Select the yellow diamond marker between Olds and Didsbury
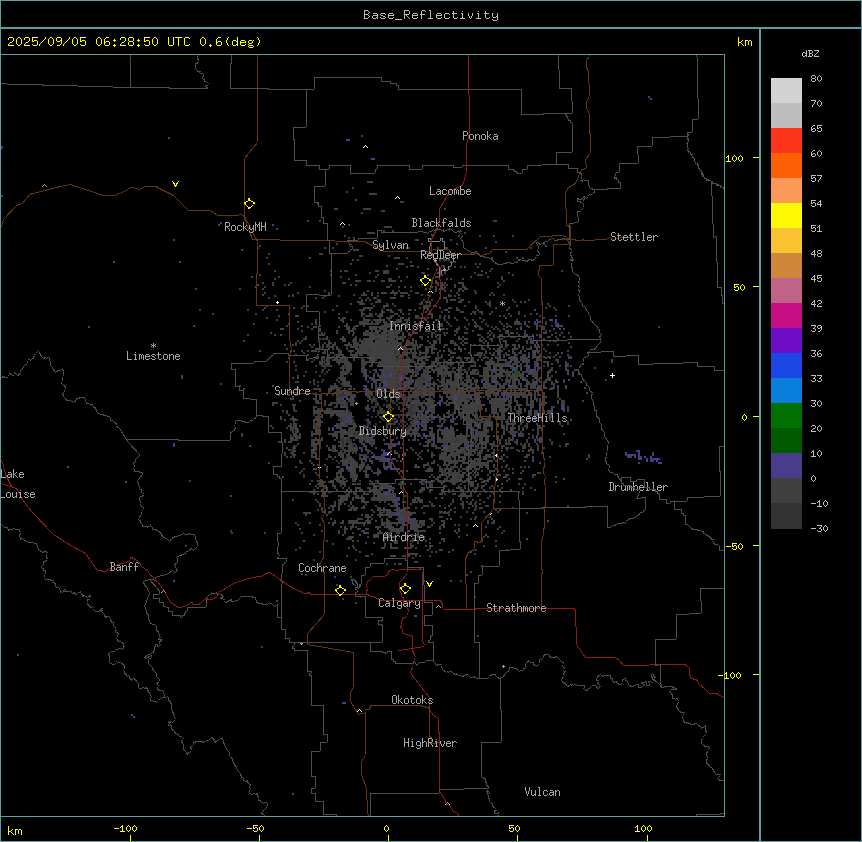Screen dimensions: 862x842 click(389, 417)
